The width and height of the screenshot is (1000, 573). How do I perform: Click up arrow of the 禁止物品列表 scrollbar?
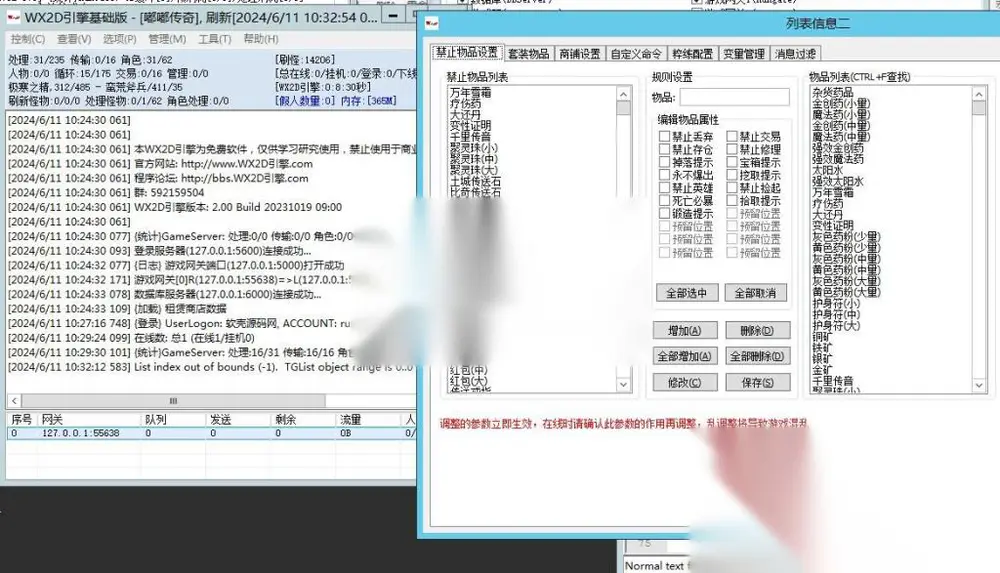pyautogui.click(x=624, y=94)
